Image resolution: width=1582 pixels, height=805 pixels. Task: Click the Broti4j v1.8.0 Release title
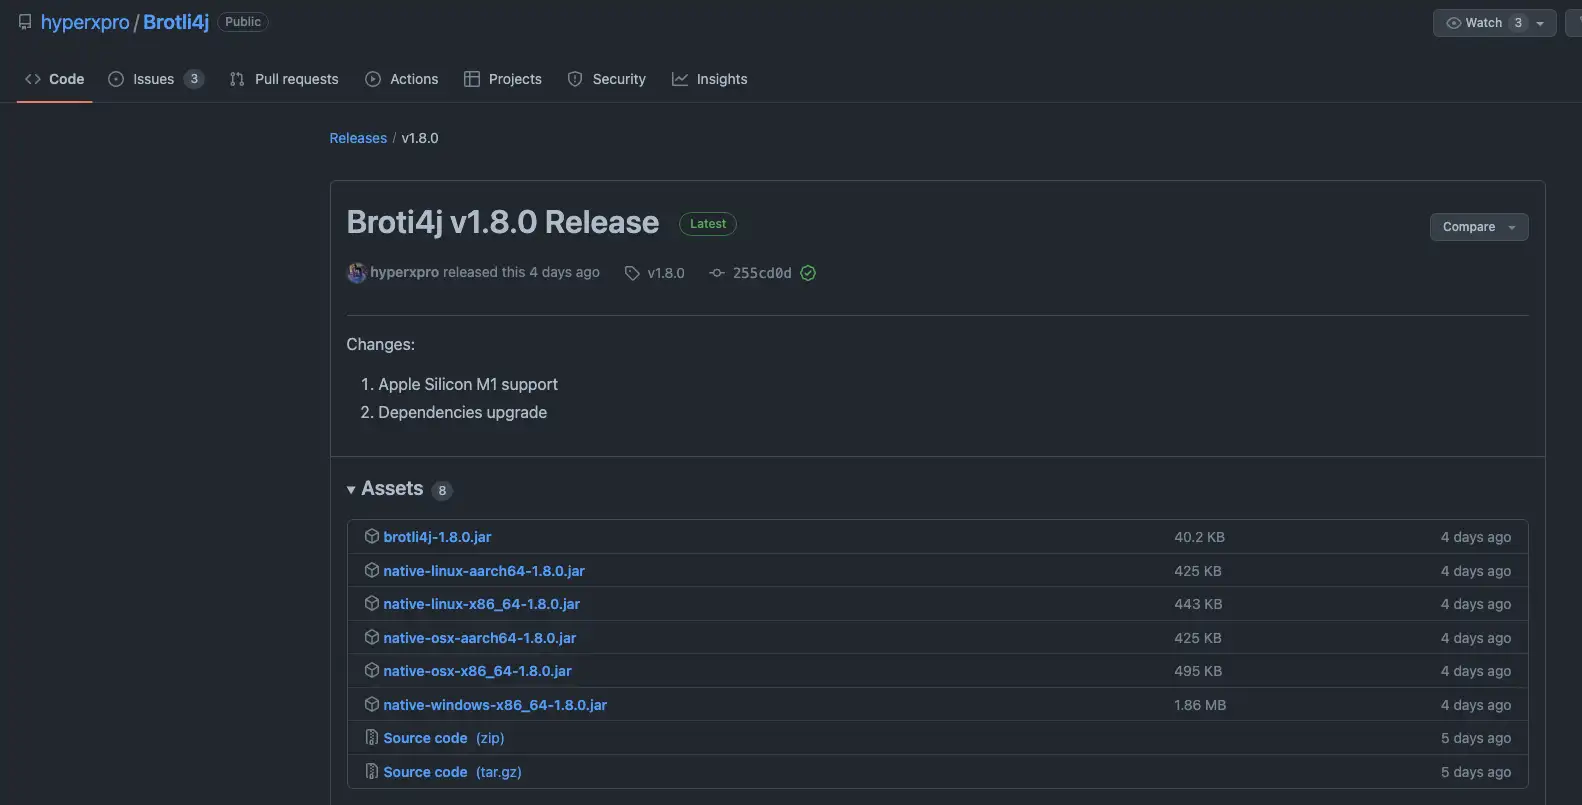click(x=503, y=222)
